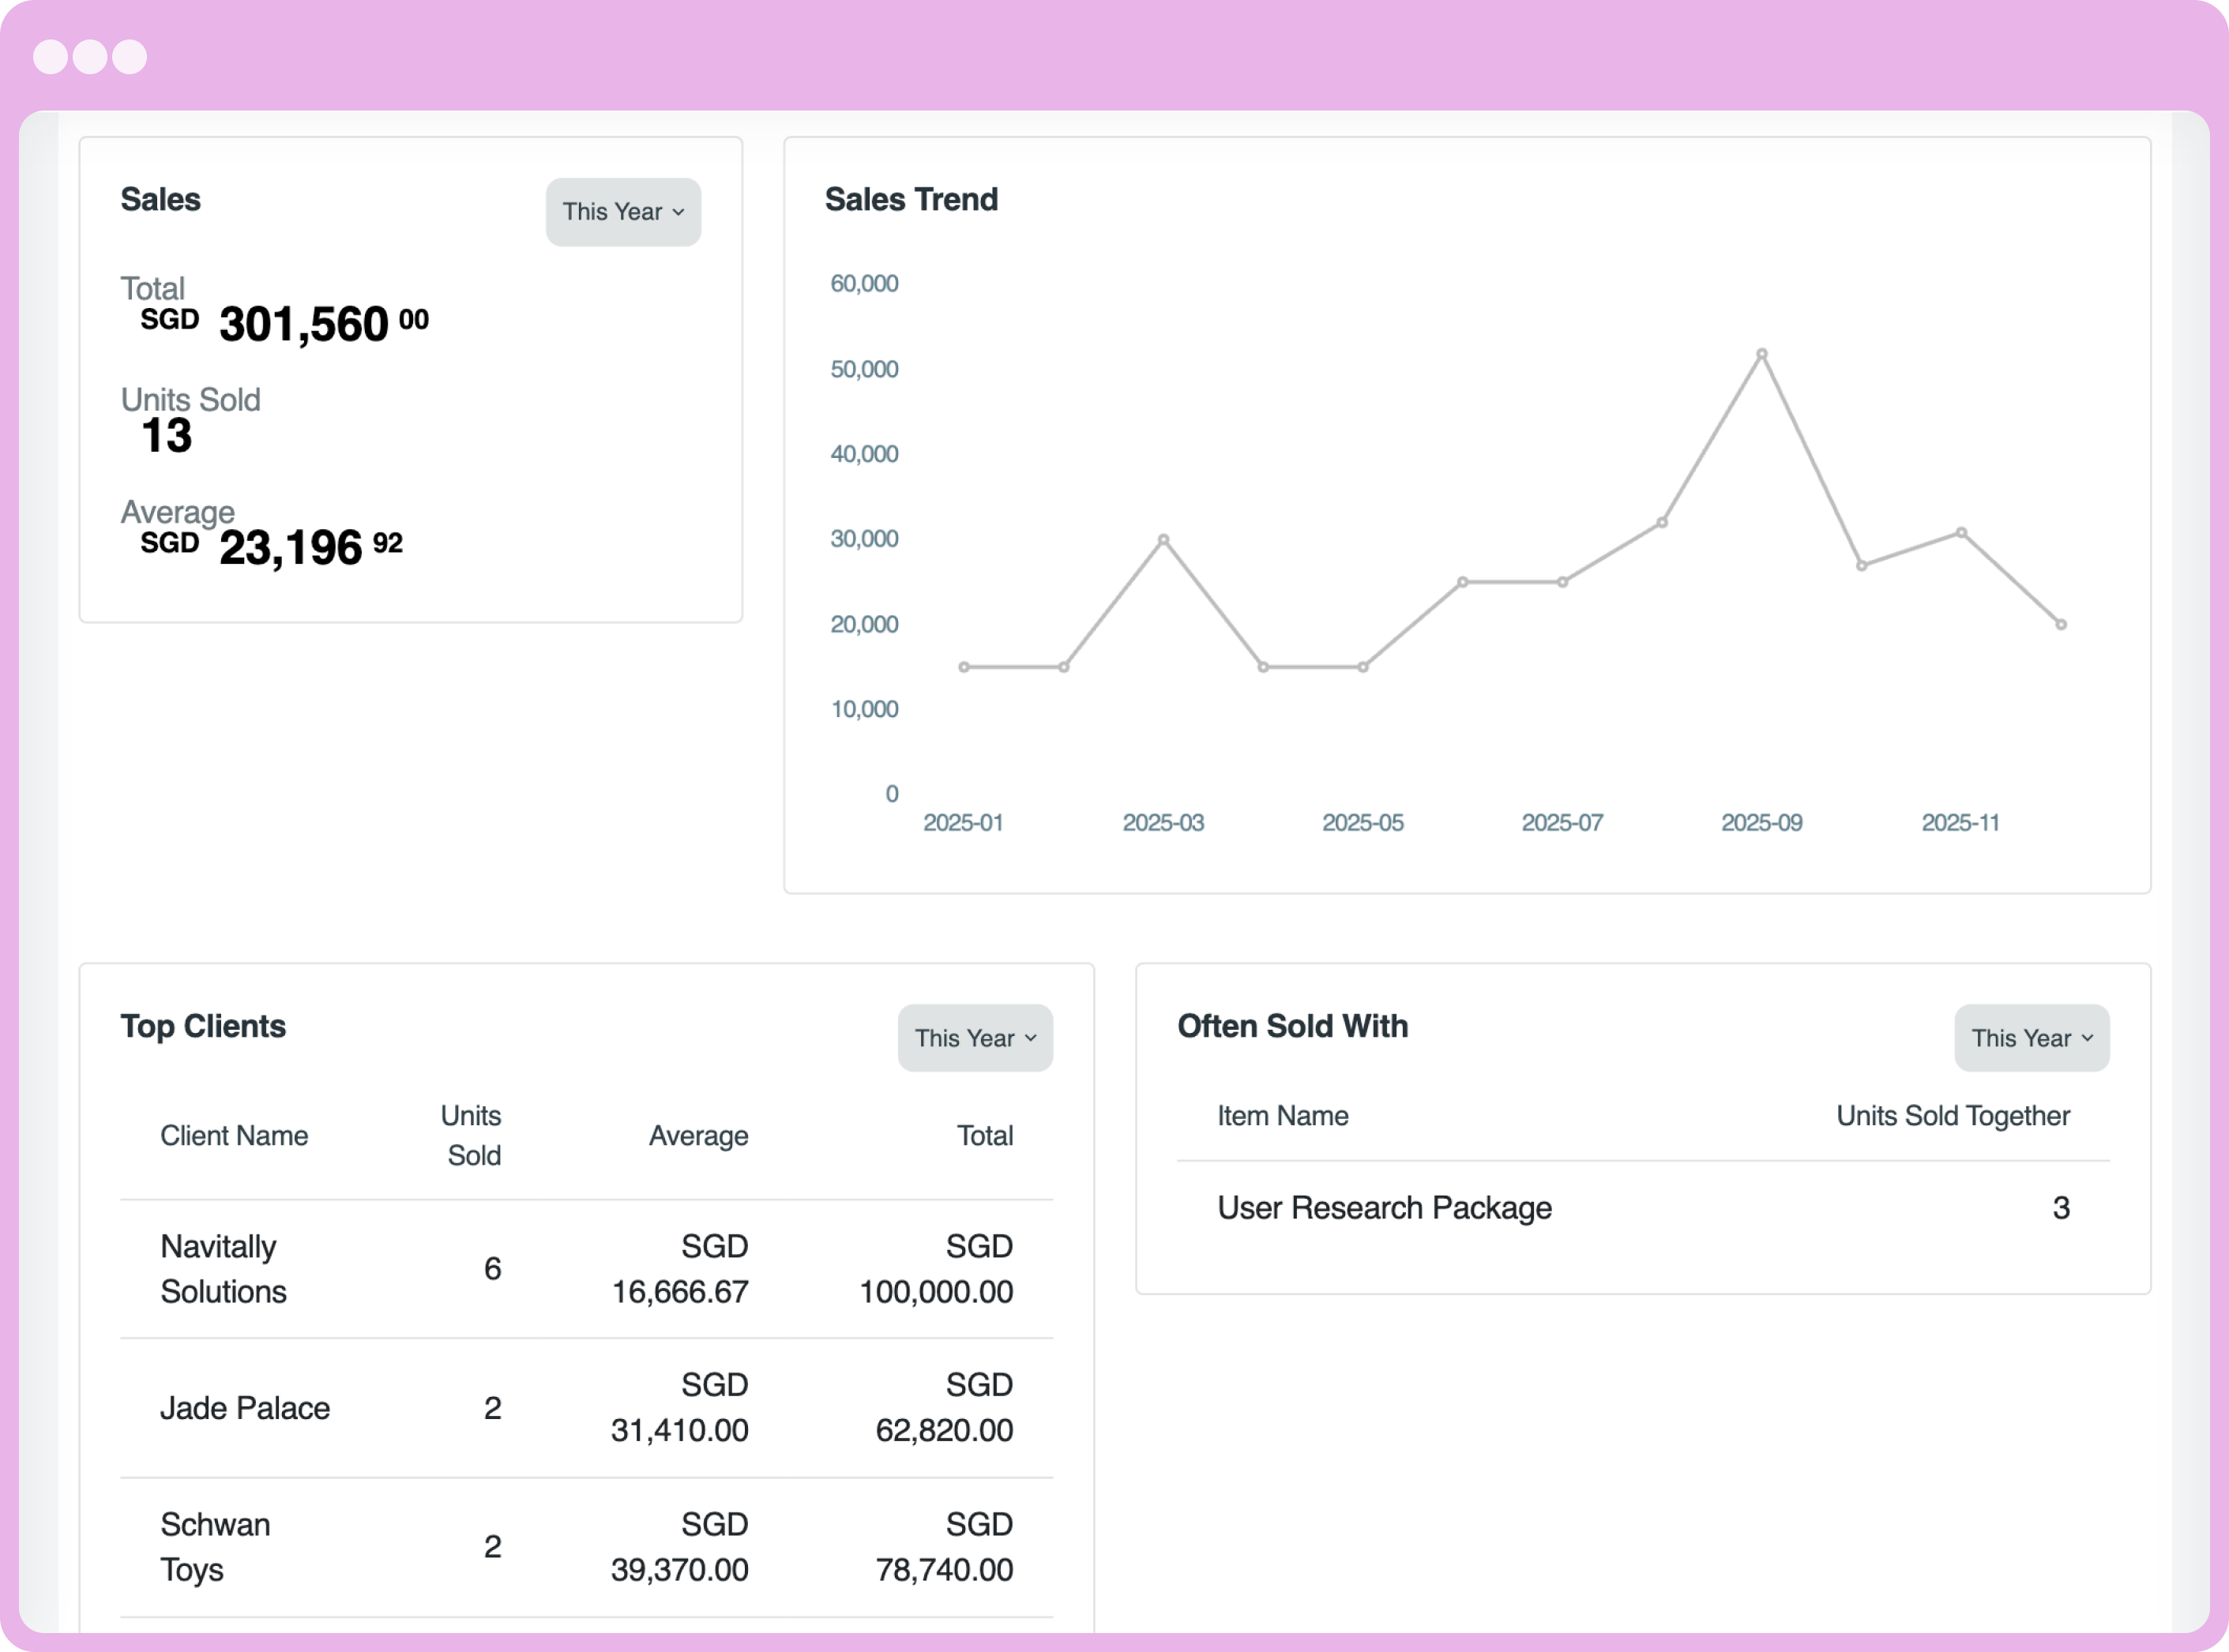Click the peak 2025-09 data point
Screen dimensions: 2229x1652
tap(1761, 354)
